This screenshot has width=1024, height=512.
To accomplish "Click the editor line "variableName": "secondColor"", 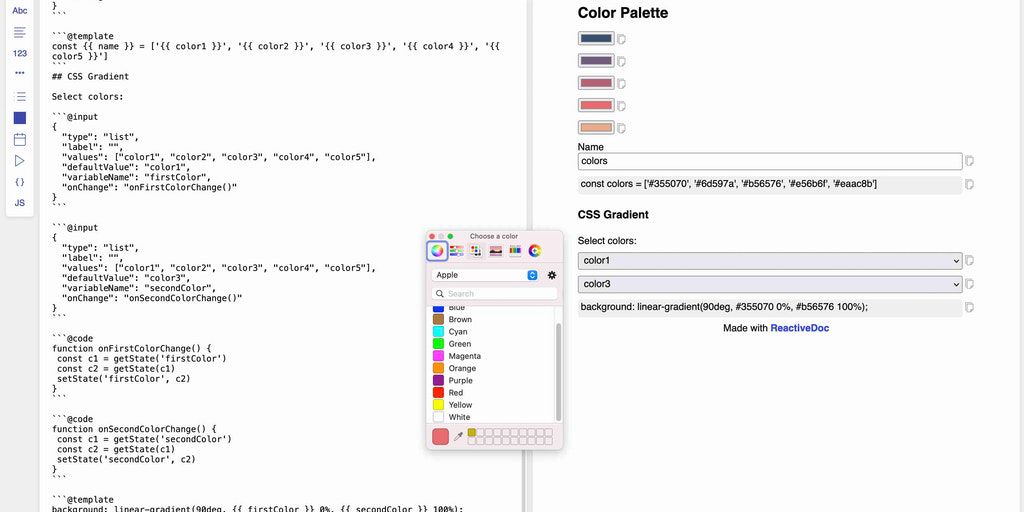I will pyautogui.click(x=138, y=288).
